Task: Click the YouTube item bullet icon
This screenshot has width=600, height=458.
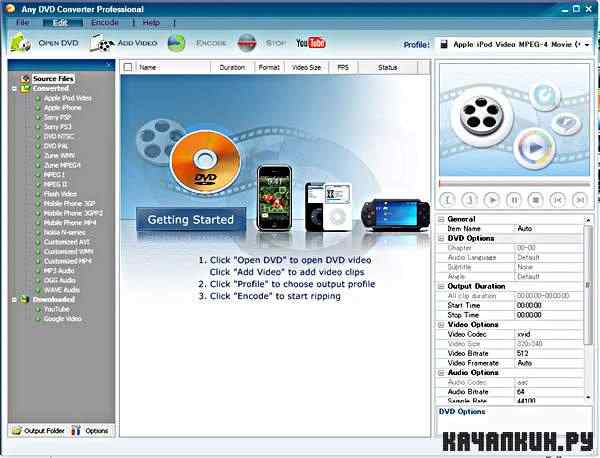Action: (38, 309)
